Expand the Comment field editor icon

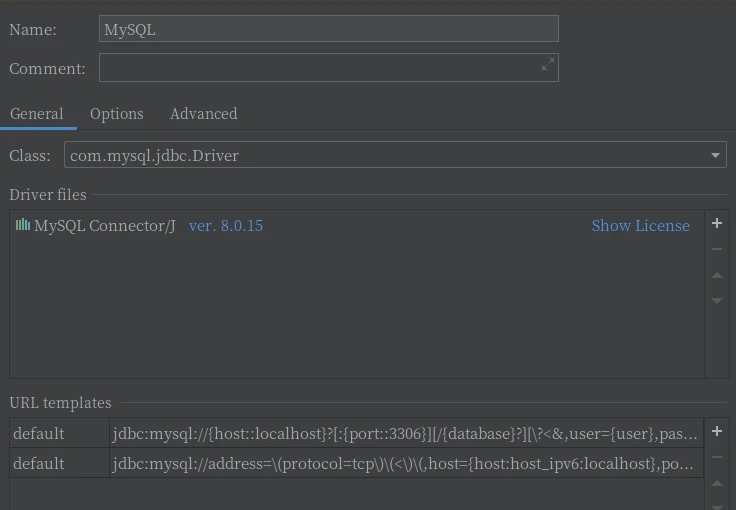(x=547, y=65)
